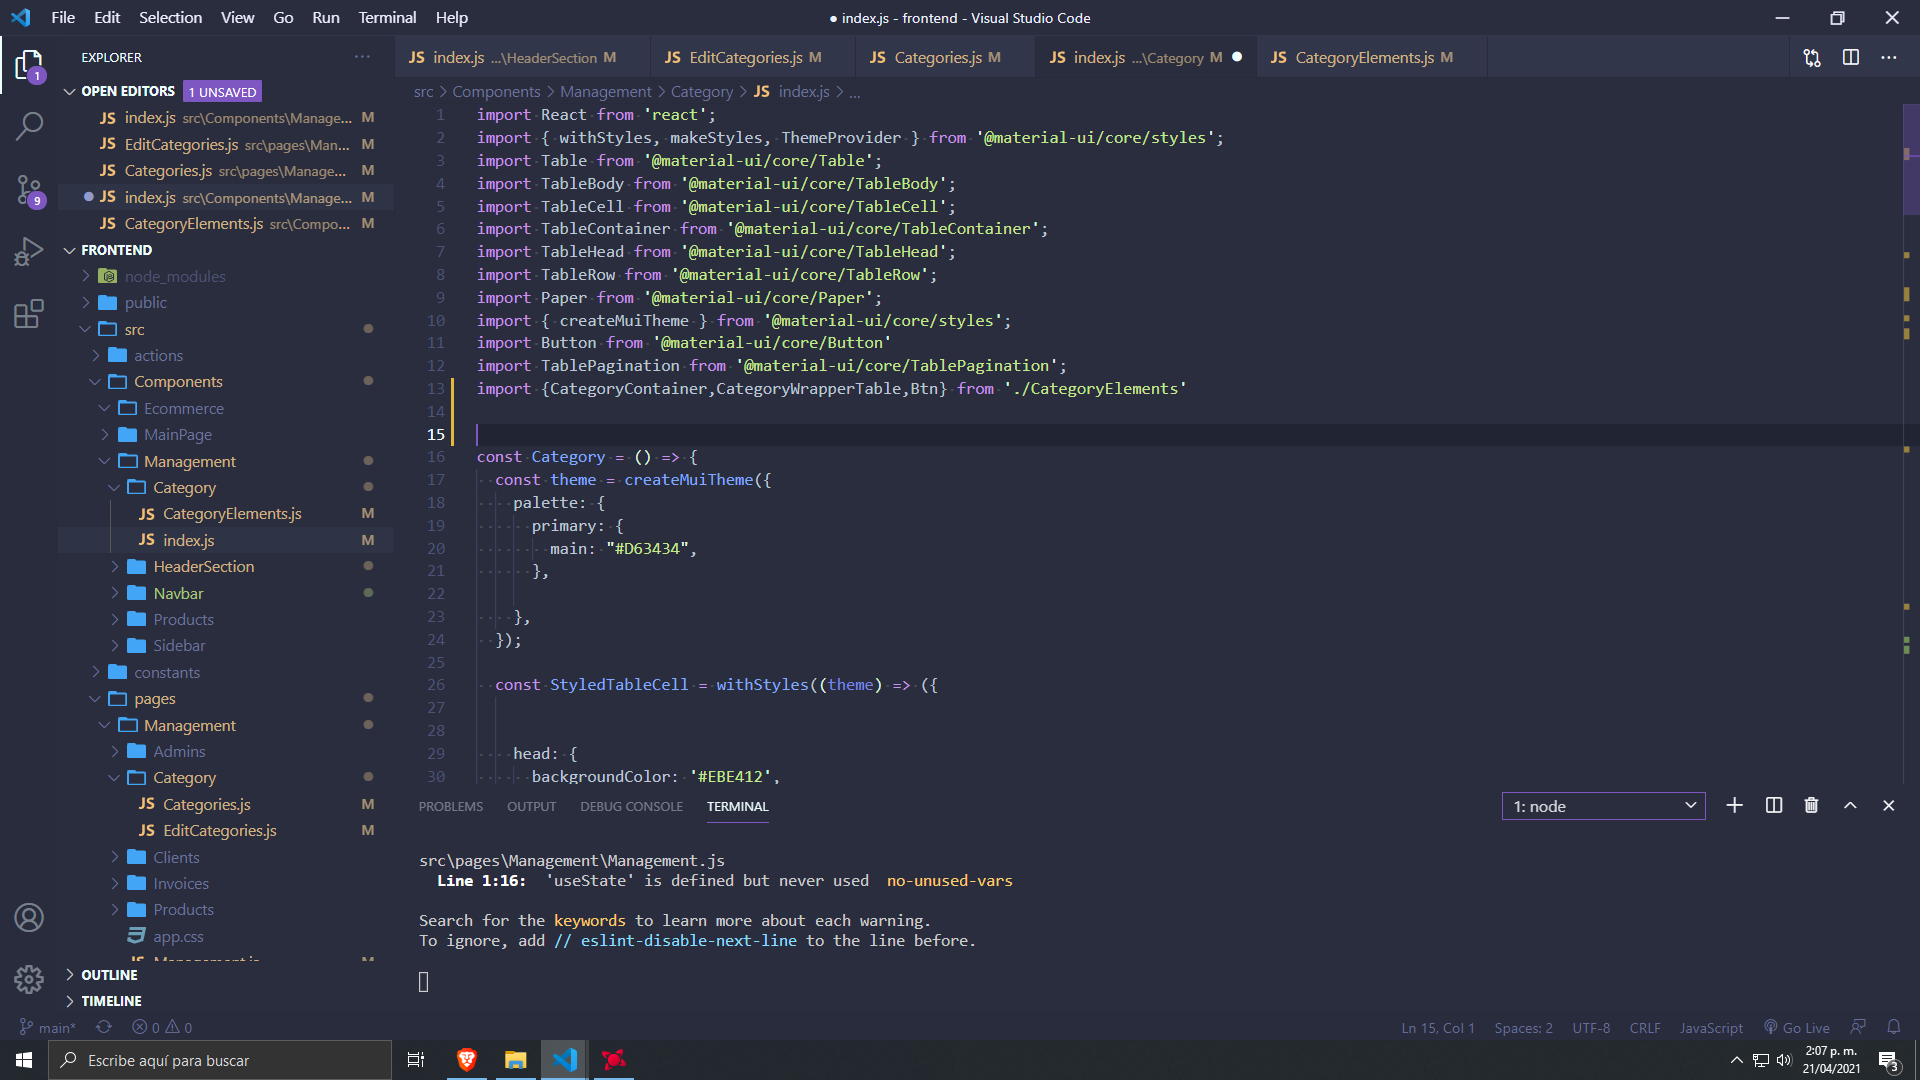This screenshot has width=1920, height=1080.
Task: Open Source Control view showing 9 changes
Action: coord(29,189)
